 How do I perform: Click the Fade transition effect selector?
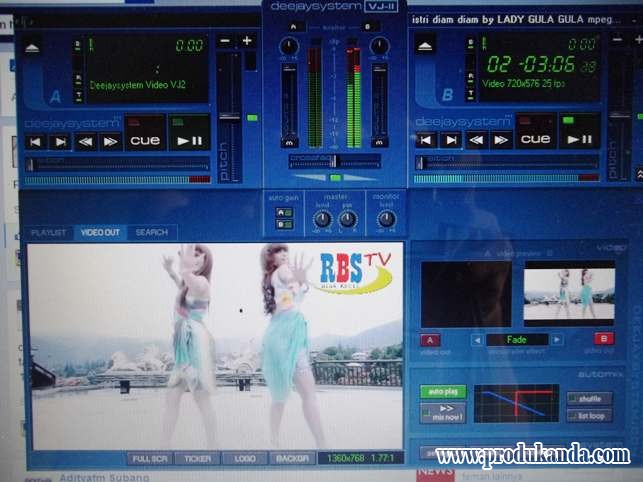(516, 340)
